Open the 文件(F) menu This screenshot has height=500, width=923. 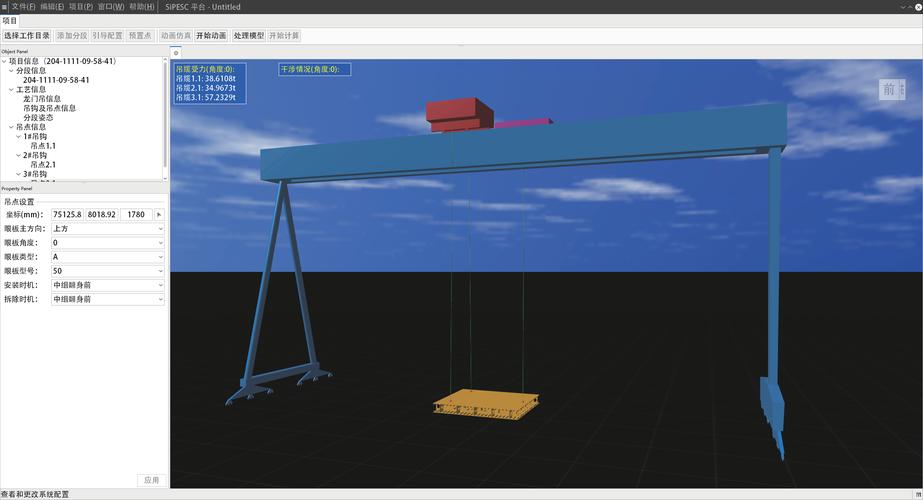point(23,6)
